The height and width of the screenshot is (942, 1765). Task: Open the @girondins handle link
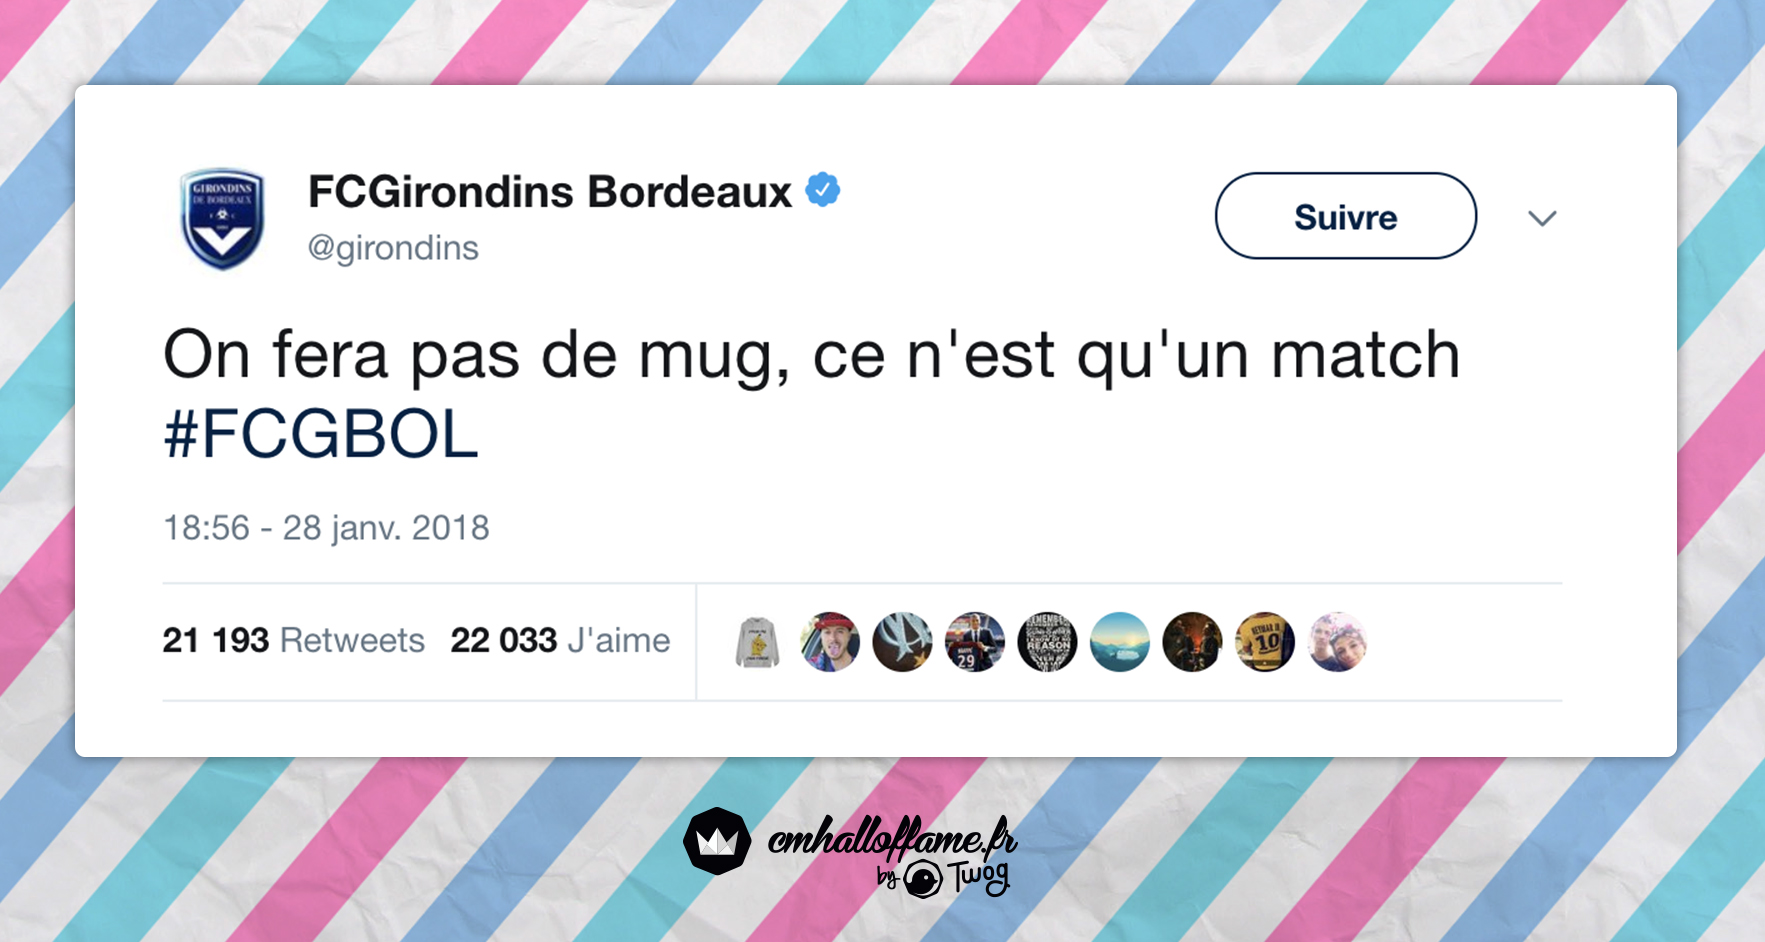pyautogui.click(x=393, y=247)
